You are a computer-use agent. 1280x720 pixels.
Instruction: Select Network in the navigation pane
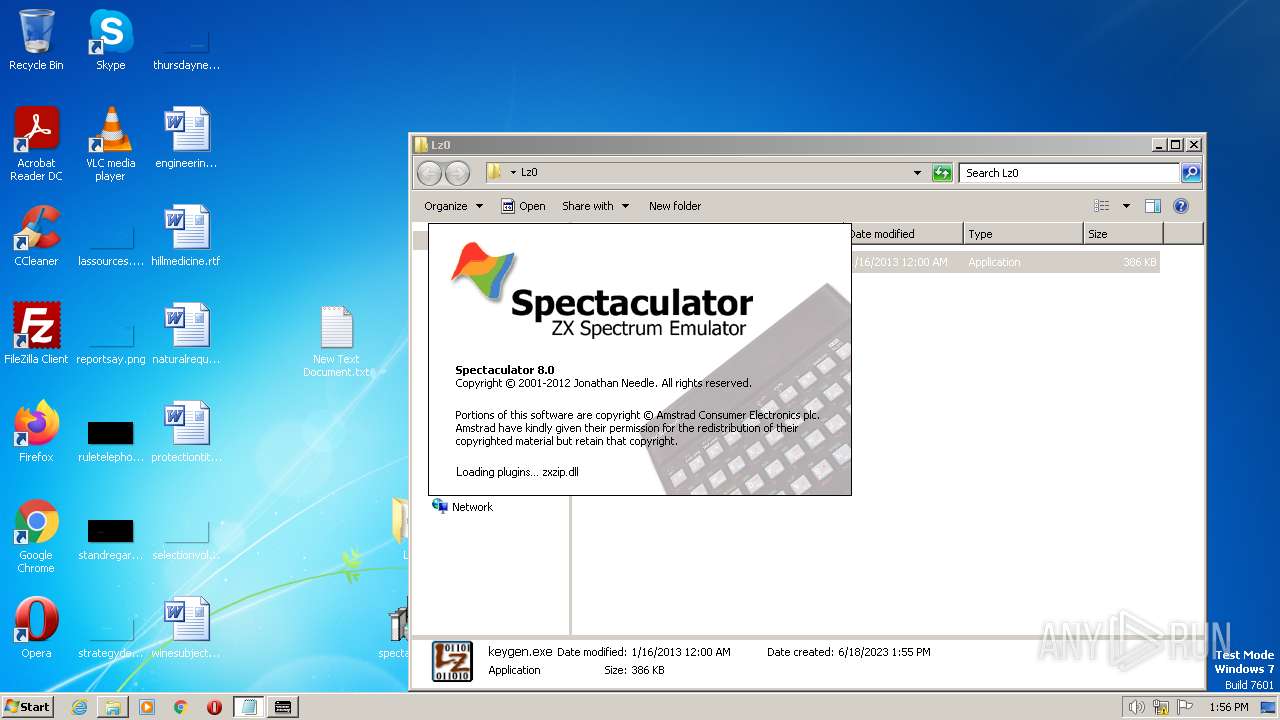pos(472,507)
